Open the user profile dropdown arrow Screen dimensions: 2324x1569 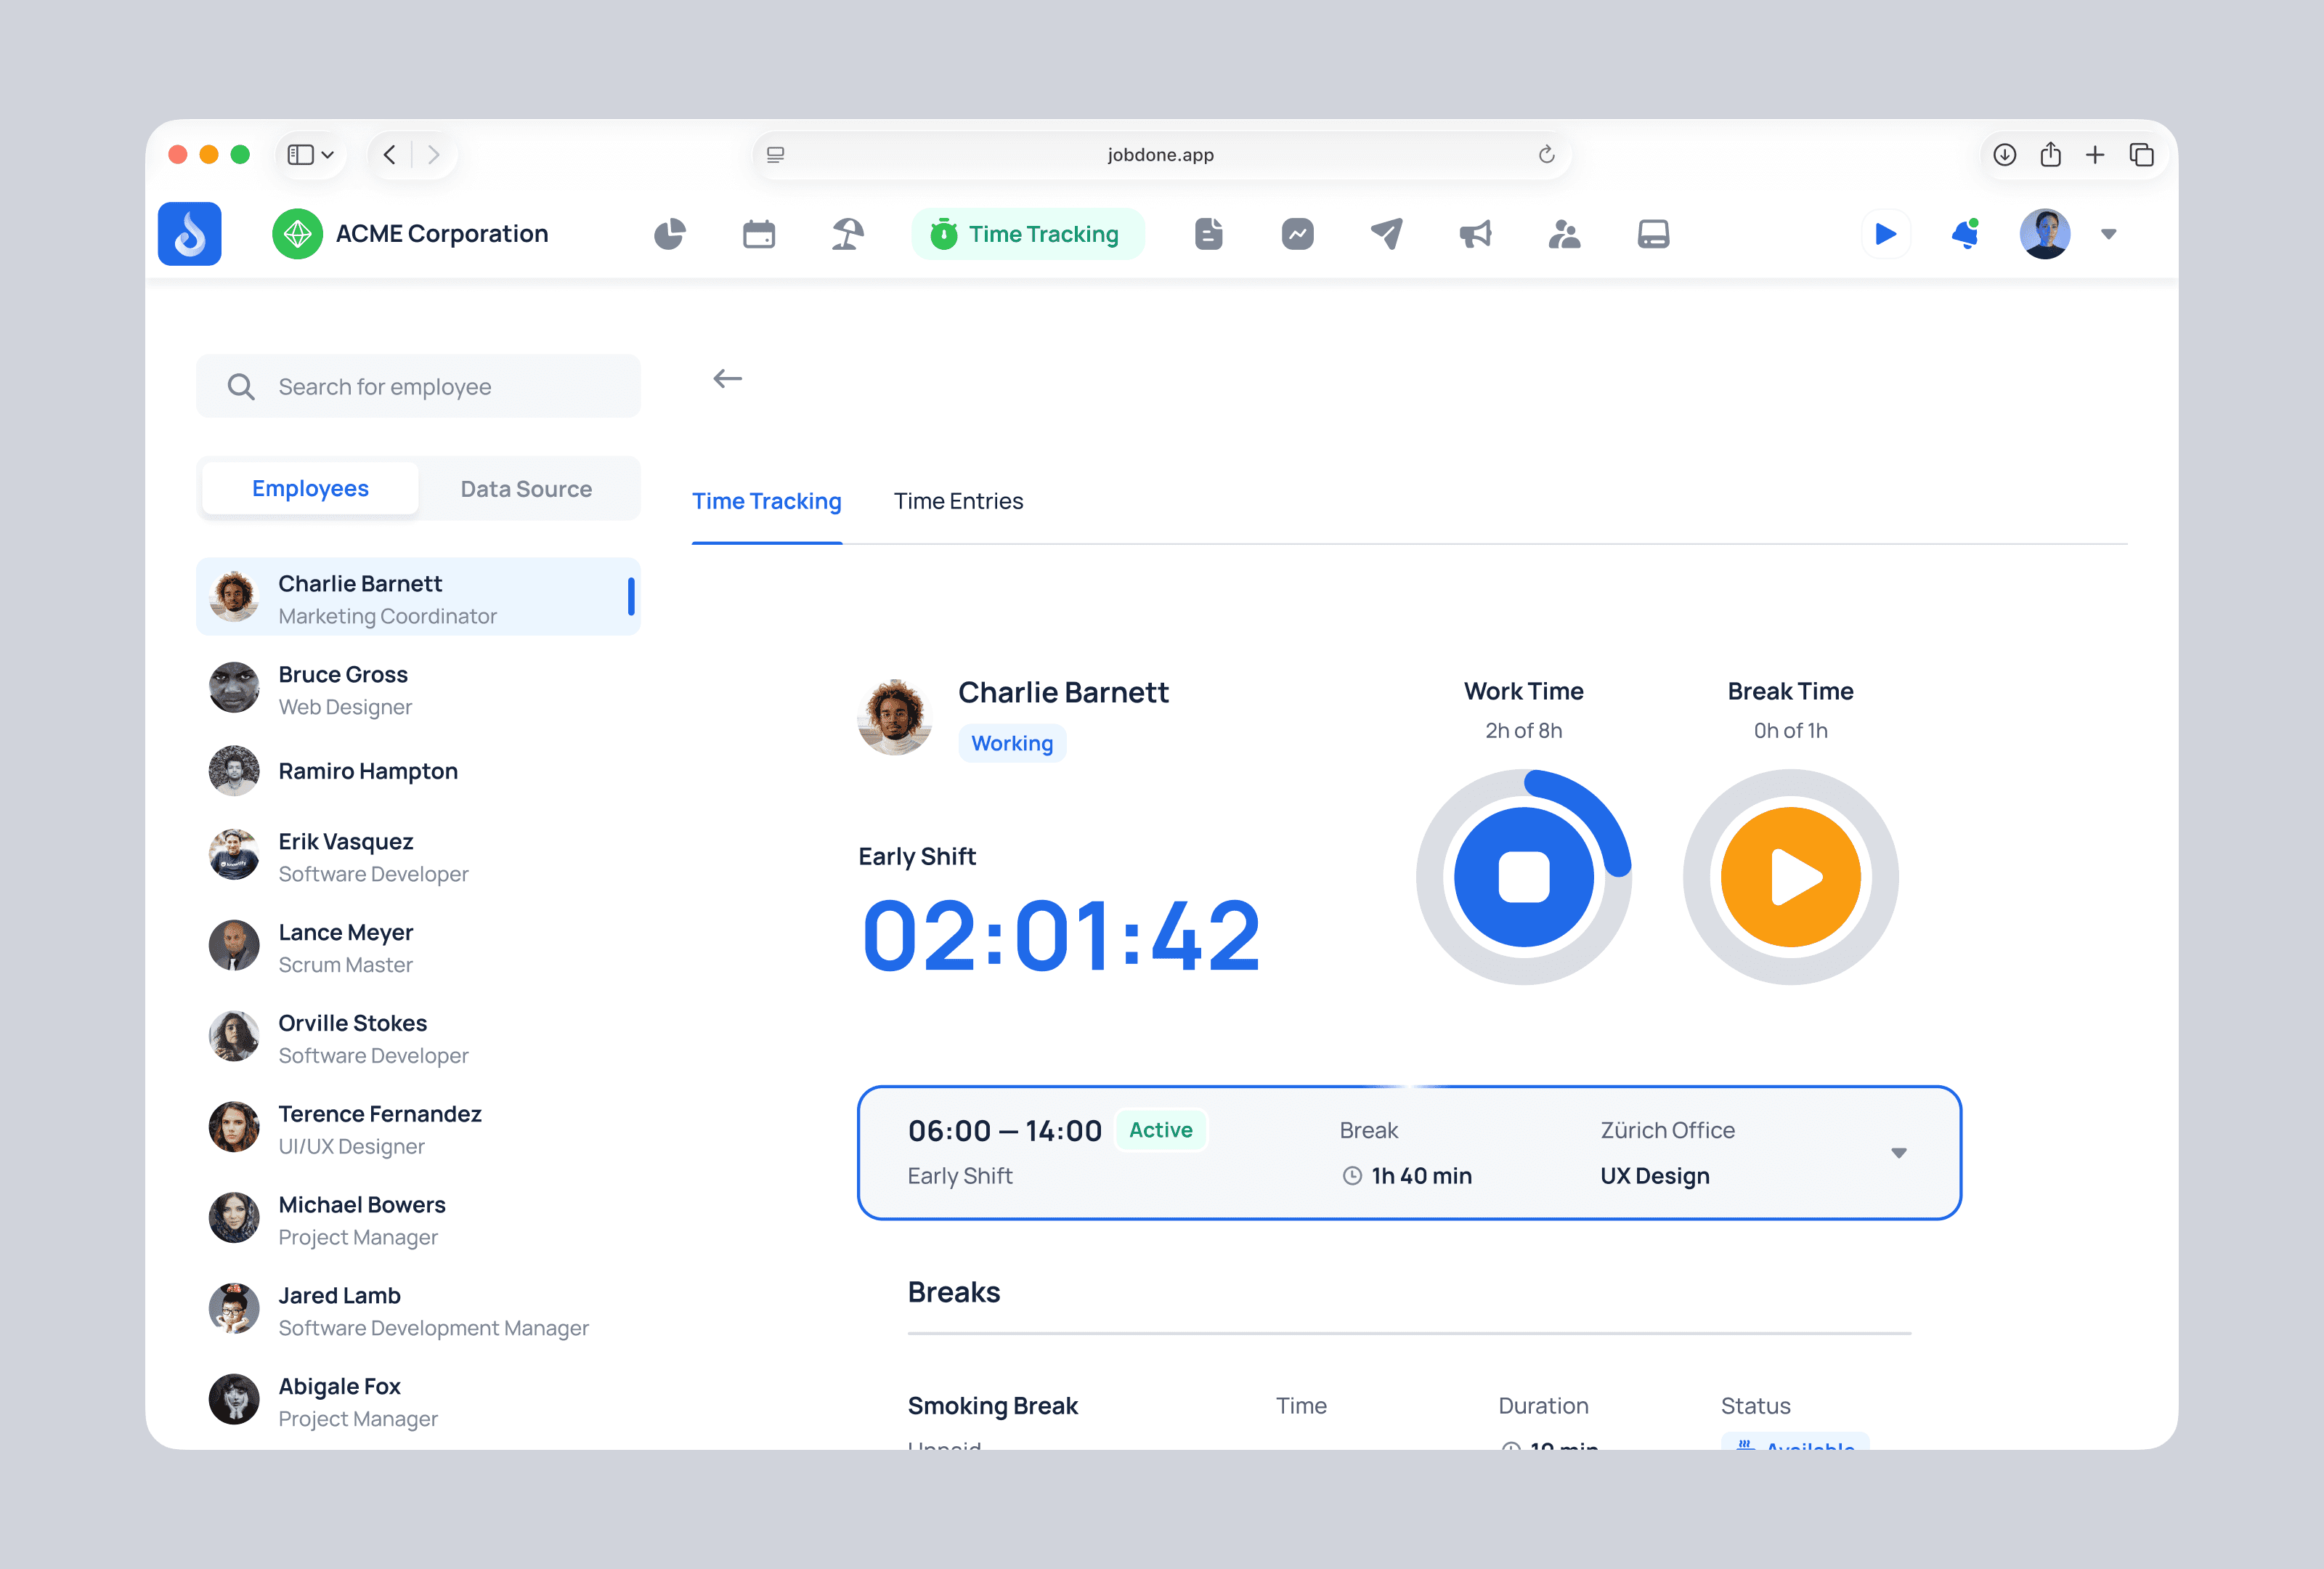point(2108,234)
